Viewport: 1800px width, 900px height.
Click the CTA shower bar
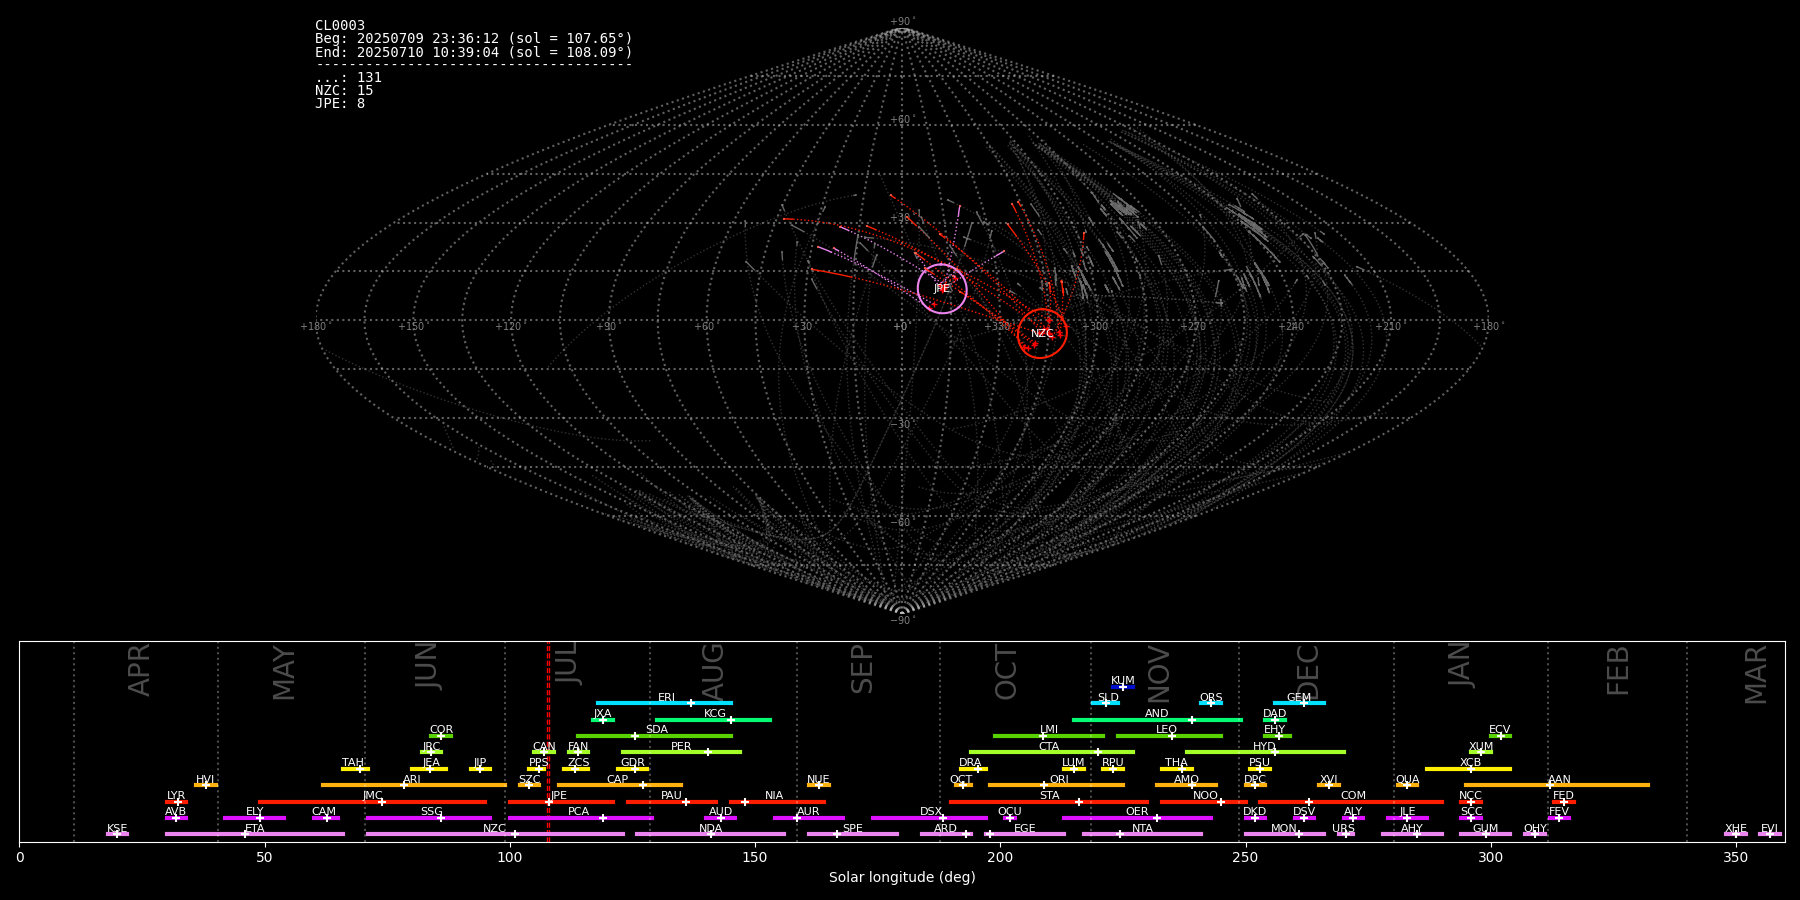click(x=1051, y=752)
